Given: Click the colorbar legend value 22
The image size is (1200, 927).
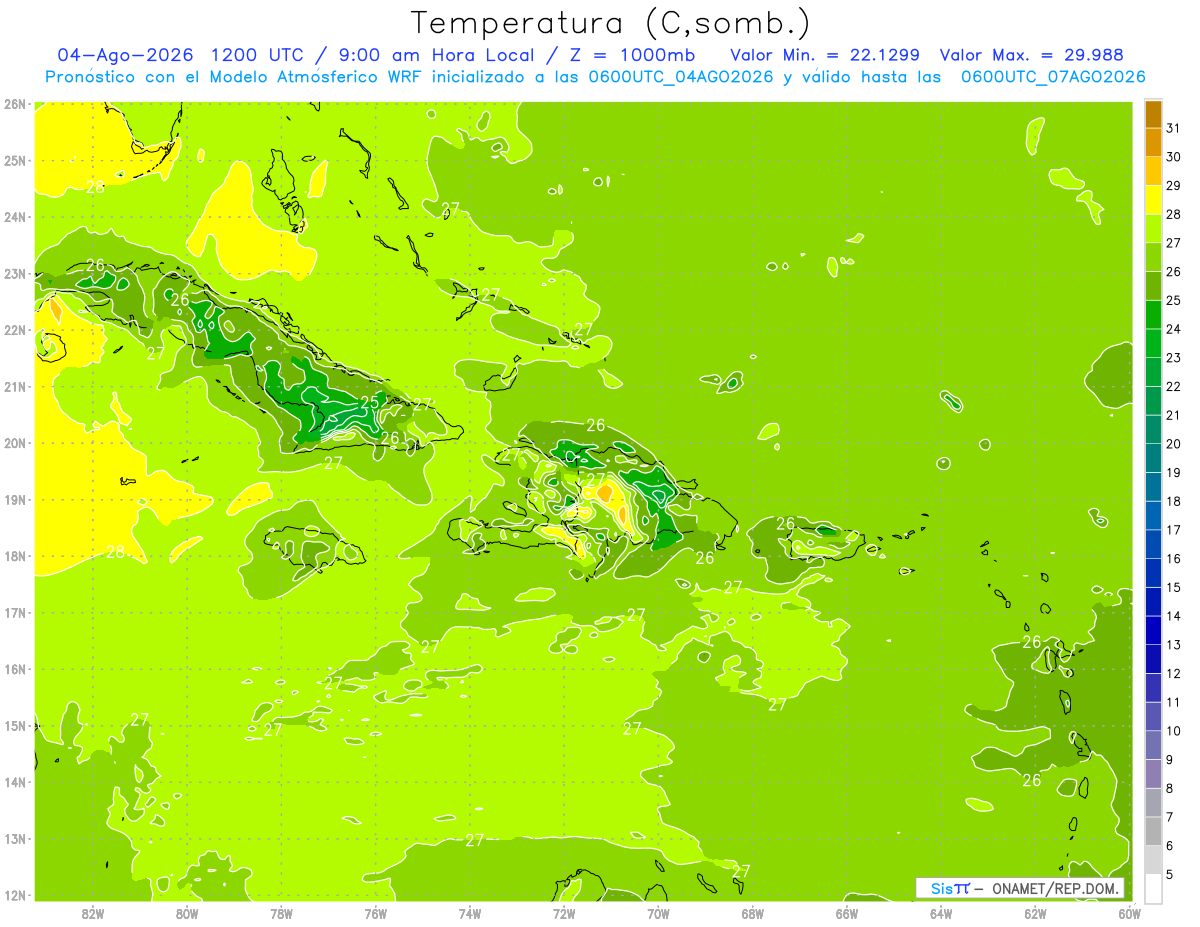Looking at the screenshot, I should pos(1173,386).
